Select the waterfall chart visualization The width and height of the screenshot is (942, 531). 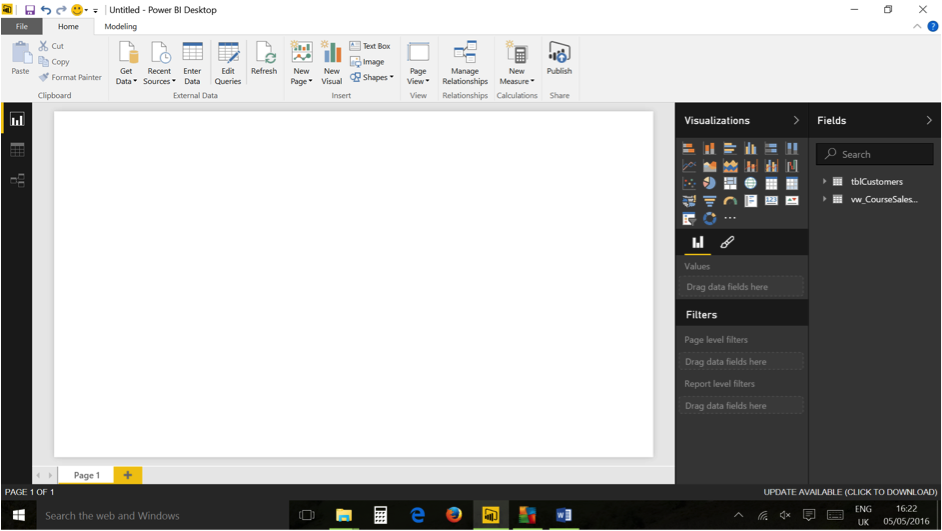pyautogui.click(x=792, y=166)
